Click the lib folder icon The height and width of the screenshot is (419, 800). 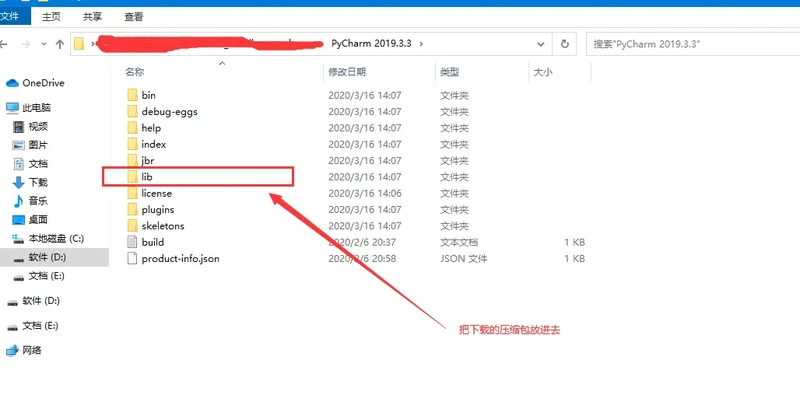pos(132,177)
